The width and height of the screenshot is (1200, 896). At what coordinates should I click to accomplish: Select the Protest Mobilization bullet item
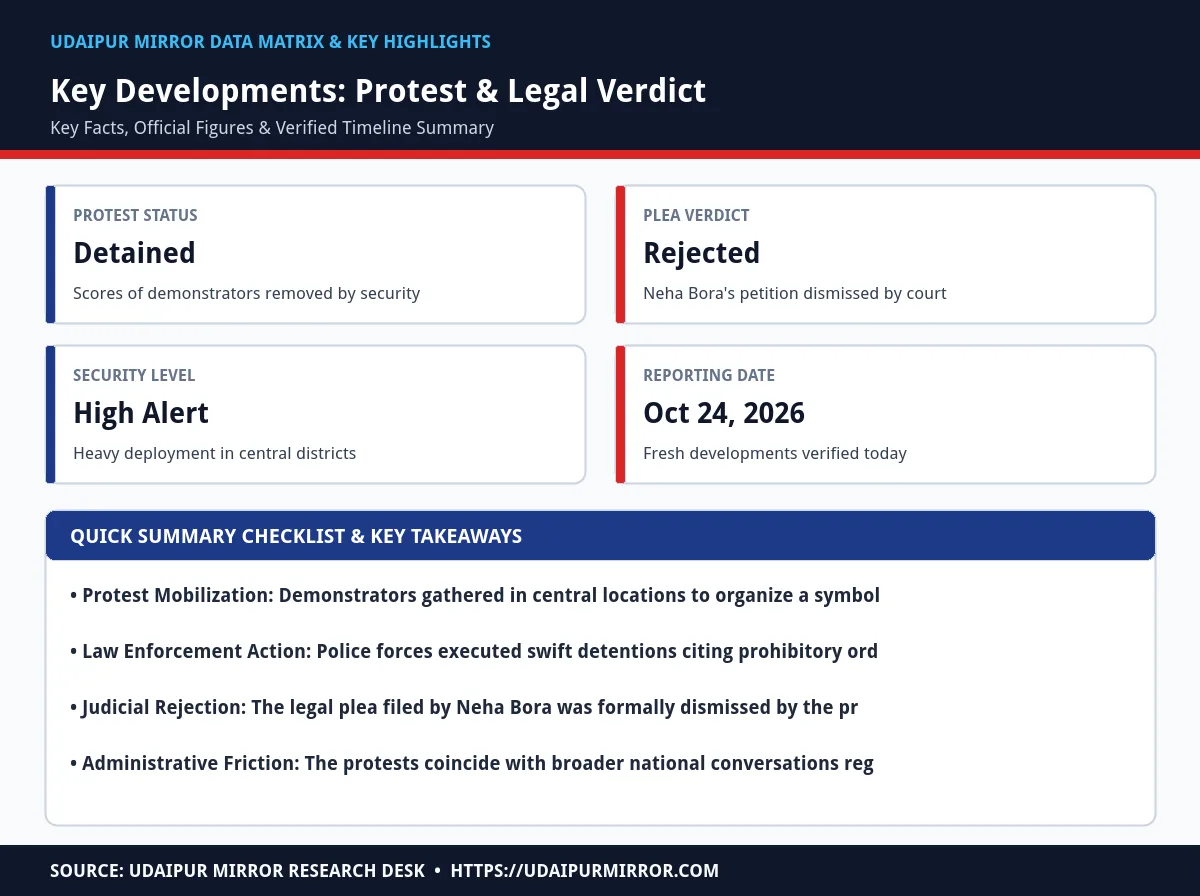(x=475, y=595)
